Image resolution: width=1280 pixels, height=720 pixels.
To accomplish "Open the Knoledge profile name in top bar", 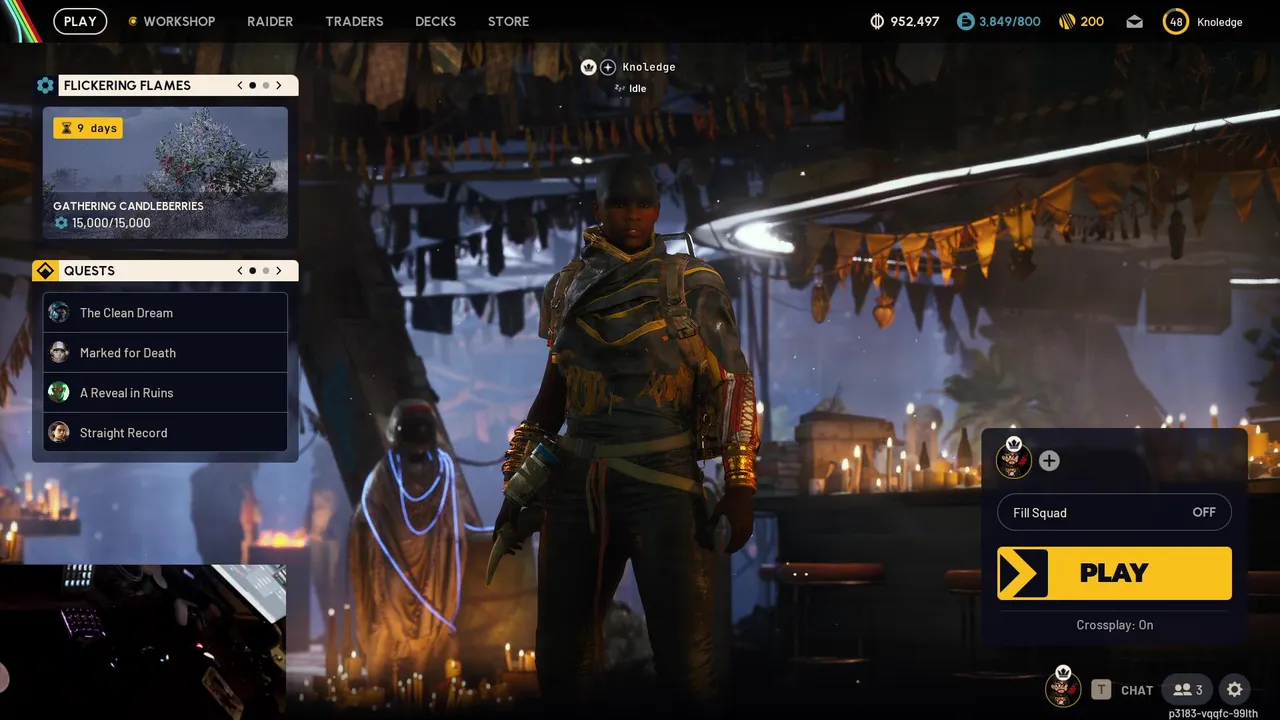I will click(1219, 21).
